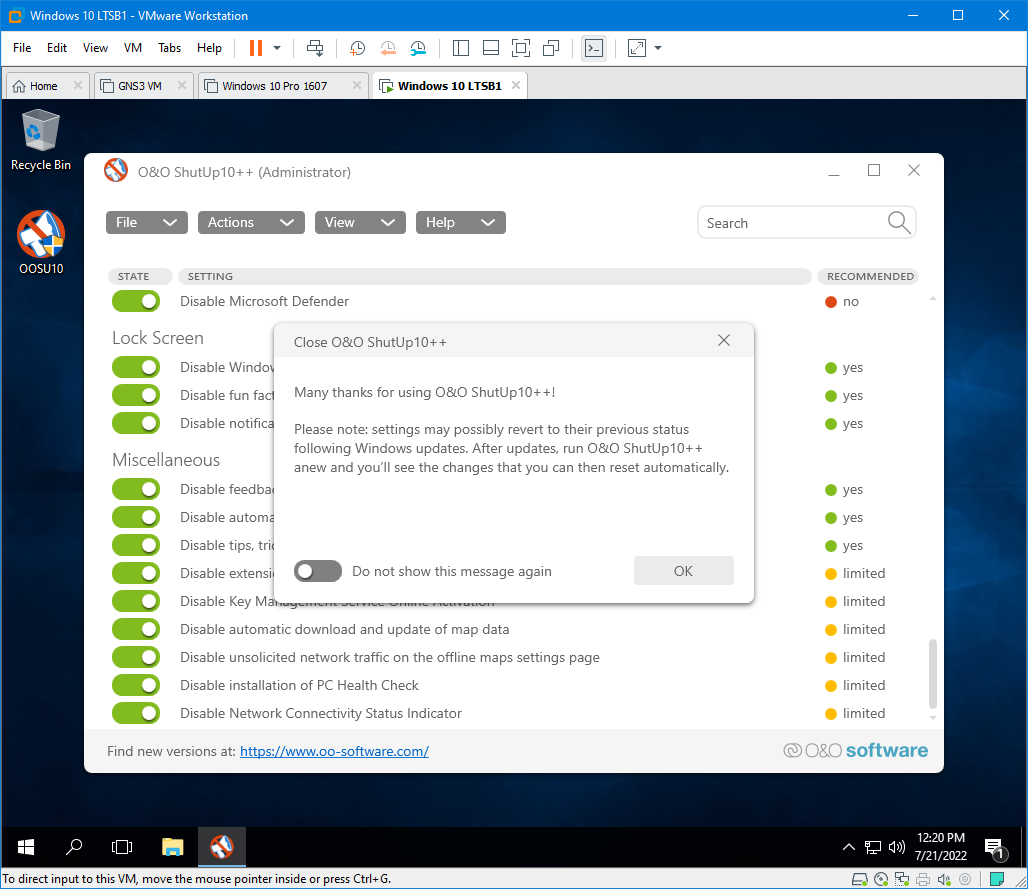Open Task View from the taskbar

122,847
